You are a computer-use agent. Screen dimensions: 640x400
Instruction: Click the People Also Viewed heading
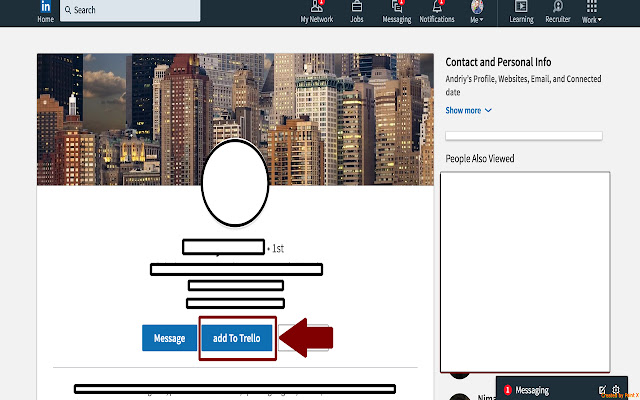[480, 158]
